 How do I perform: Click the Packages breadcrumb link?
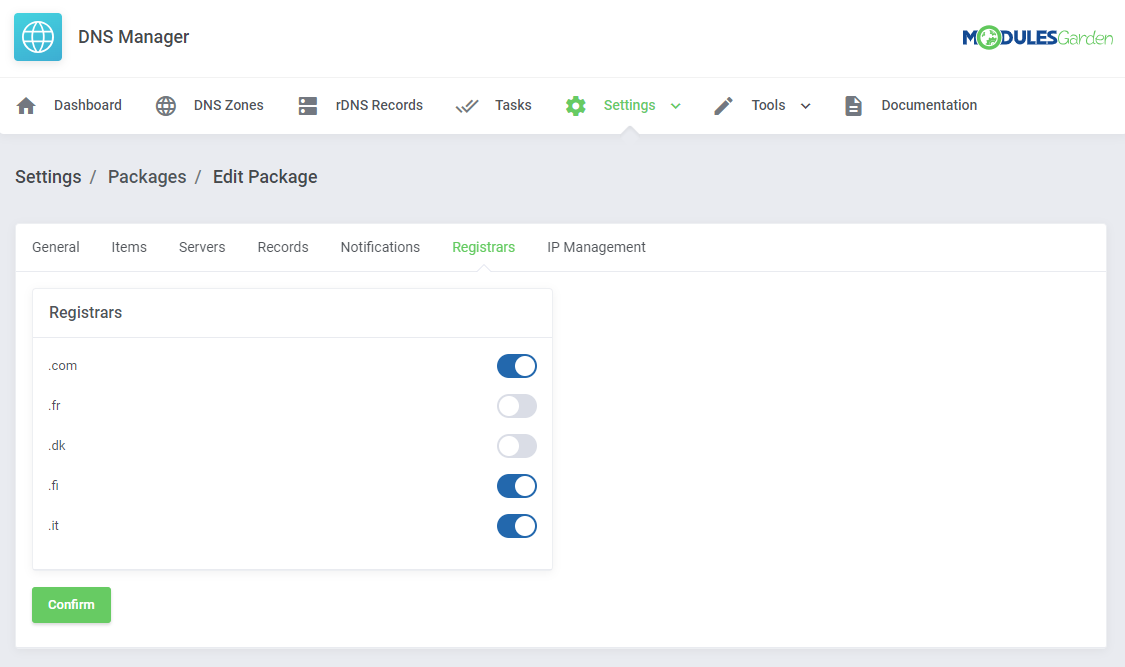147,177
